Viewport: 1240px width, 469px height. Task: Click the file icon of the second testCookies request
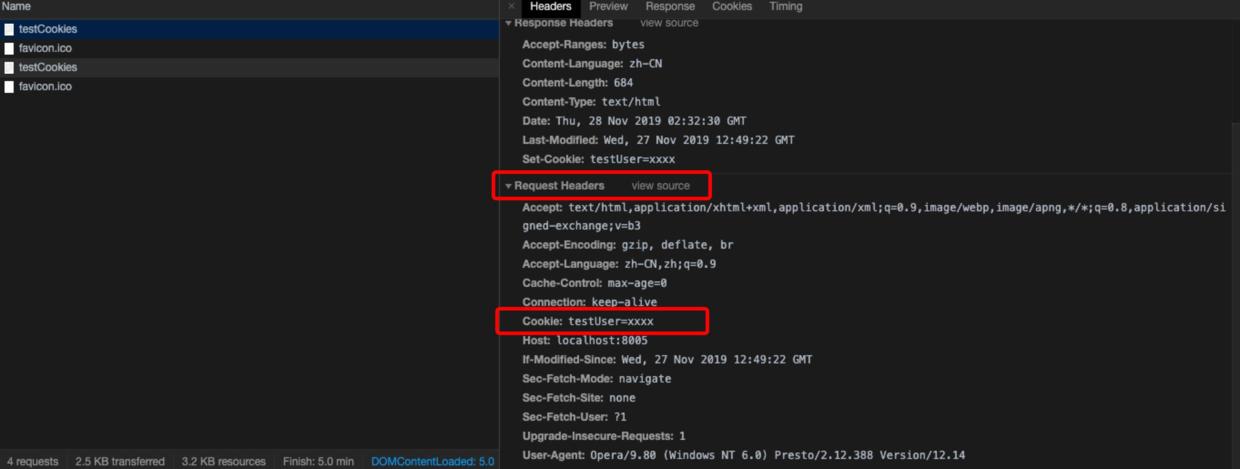click(9, 67)
